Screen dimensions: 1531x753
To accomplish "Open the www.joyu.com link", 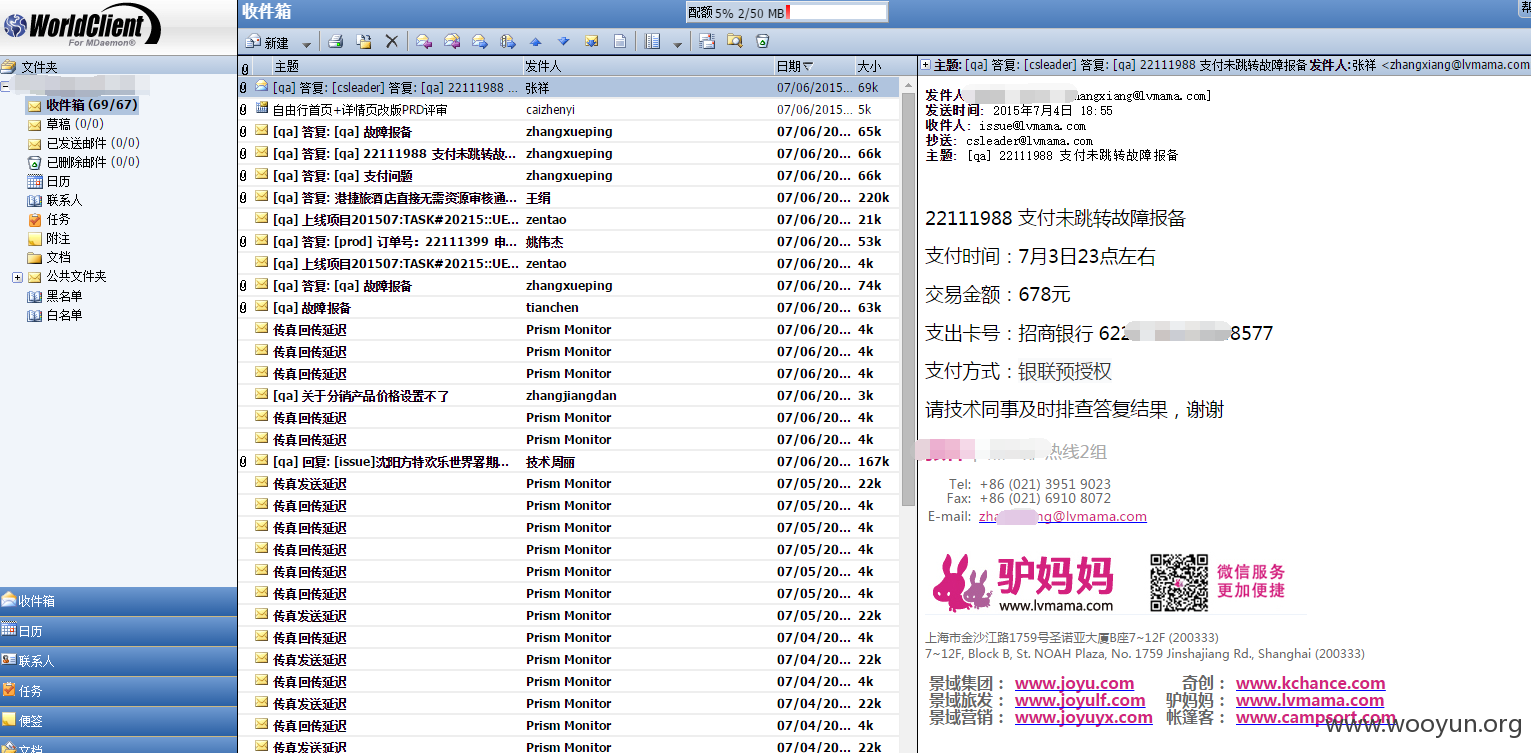I will tap(1074, 684).
